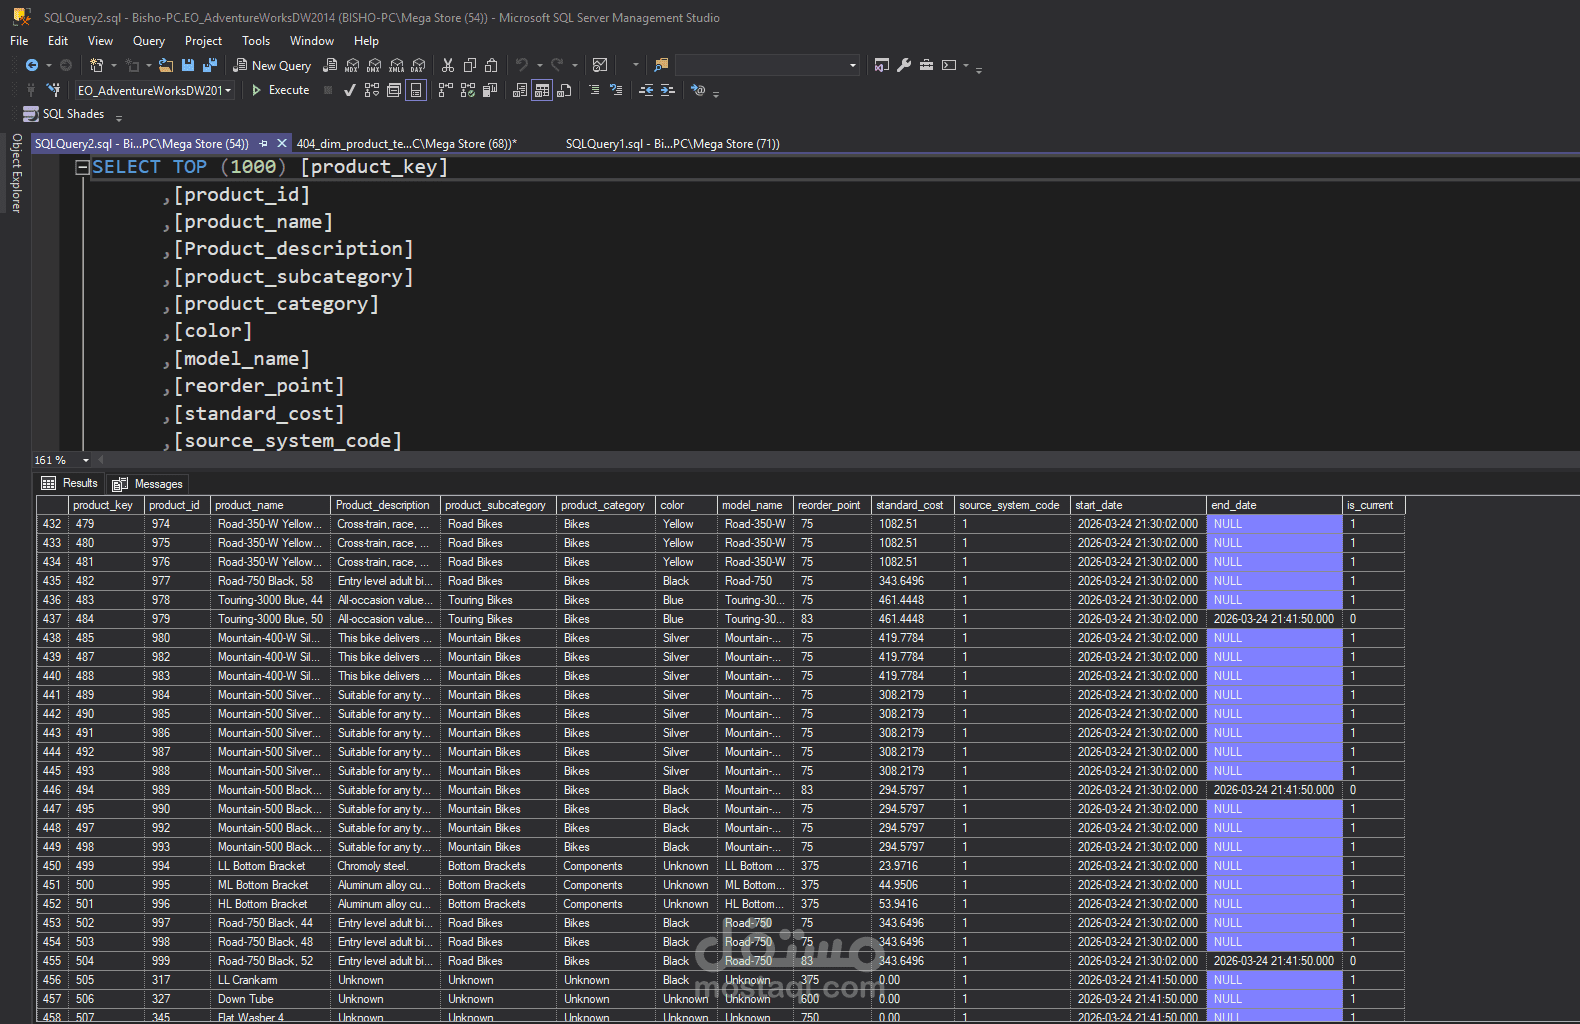The height and width of the screenshot is (1024, 1580).
Task: Open SQL Shades toolbar overflow options
Action: coord(119,118)
